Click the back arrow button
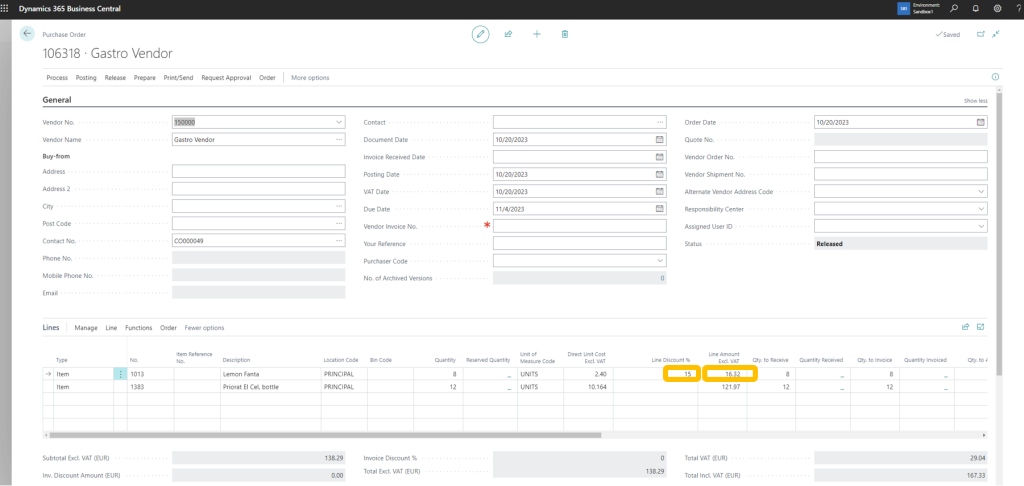Image resolution: width=1024 pixels, height=486 pixels. pyautogui.click(x=27, y=33)
